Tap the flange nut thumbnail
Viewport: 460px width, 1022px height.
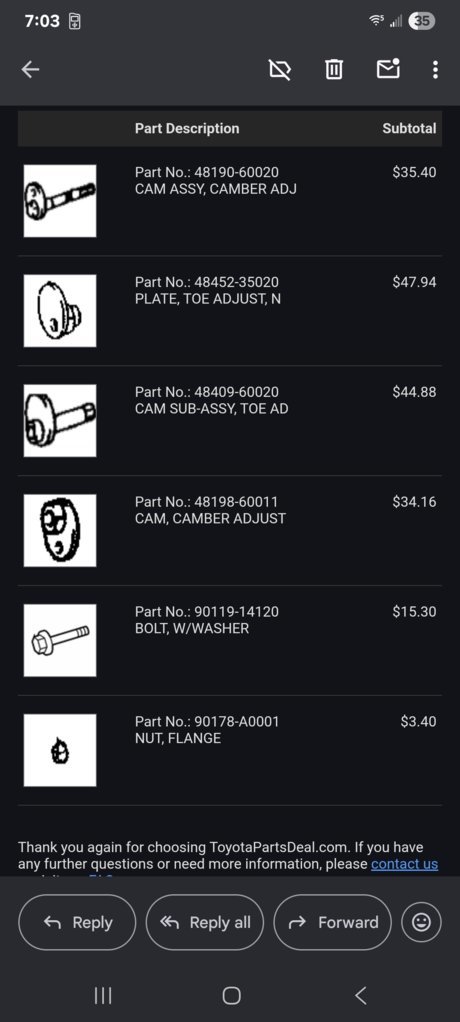[x=60, y=750]
